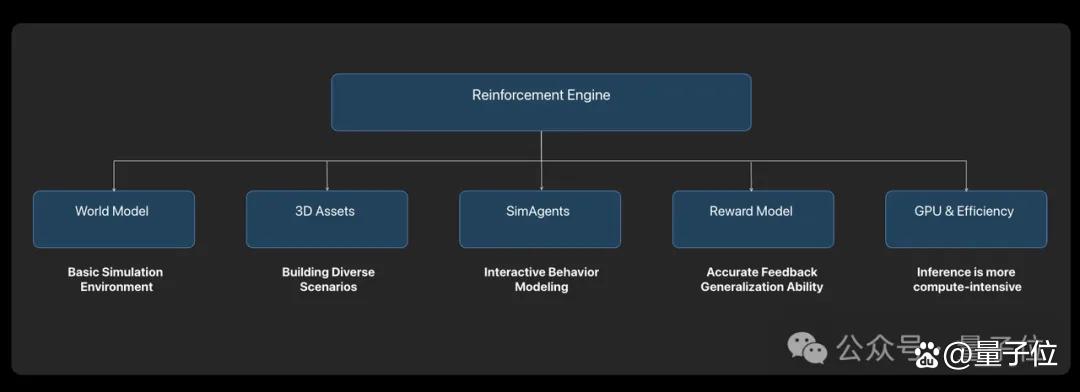Click Inference is more compute-intensive text
The image size is (1080, 392).
tap(967, 280)
